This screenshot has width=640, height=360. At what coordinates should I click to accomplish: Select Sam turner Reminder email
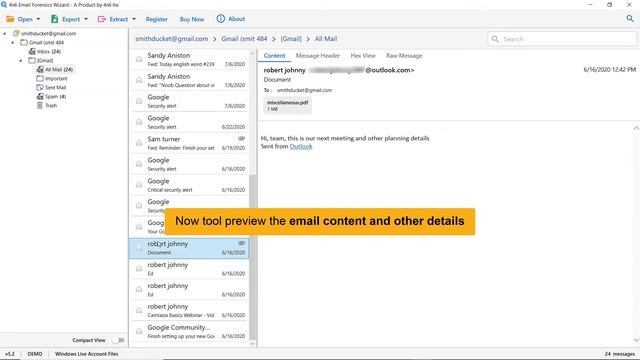189,143
